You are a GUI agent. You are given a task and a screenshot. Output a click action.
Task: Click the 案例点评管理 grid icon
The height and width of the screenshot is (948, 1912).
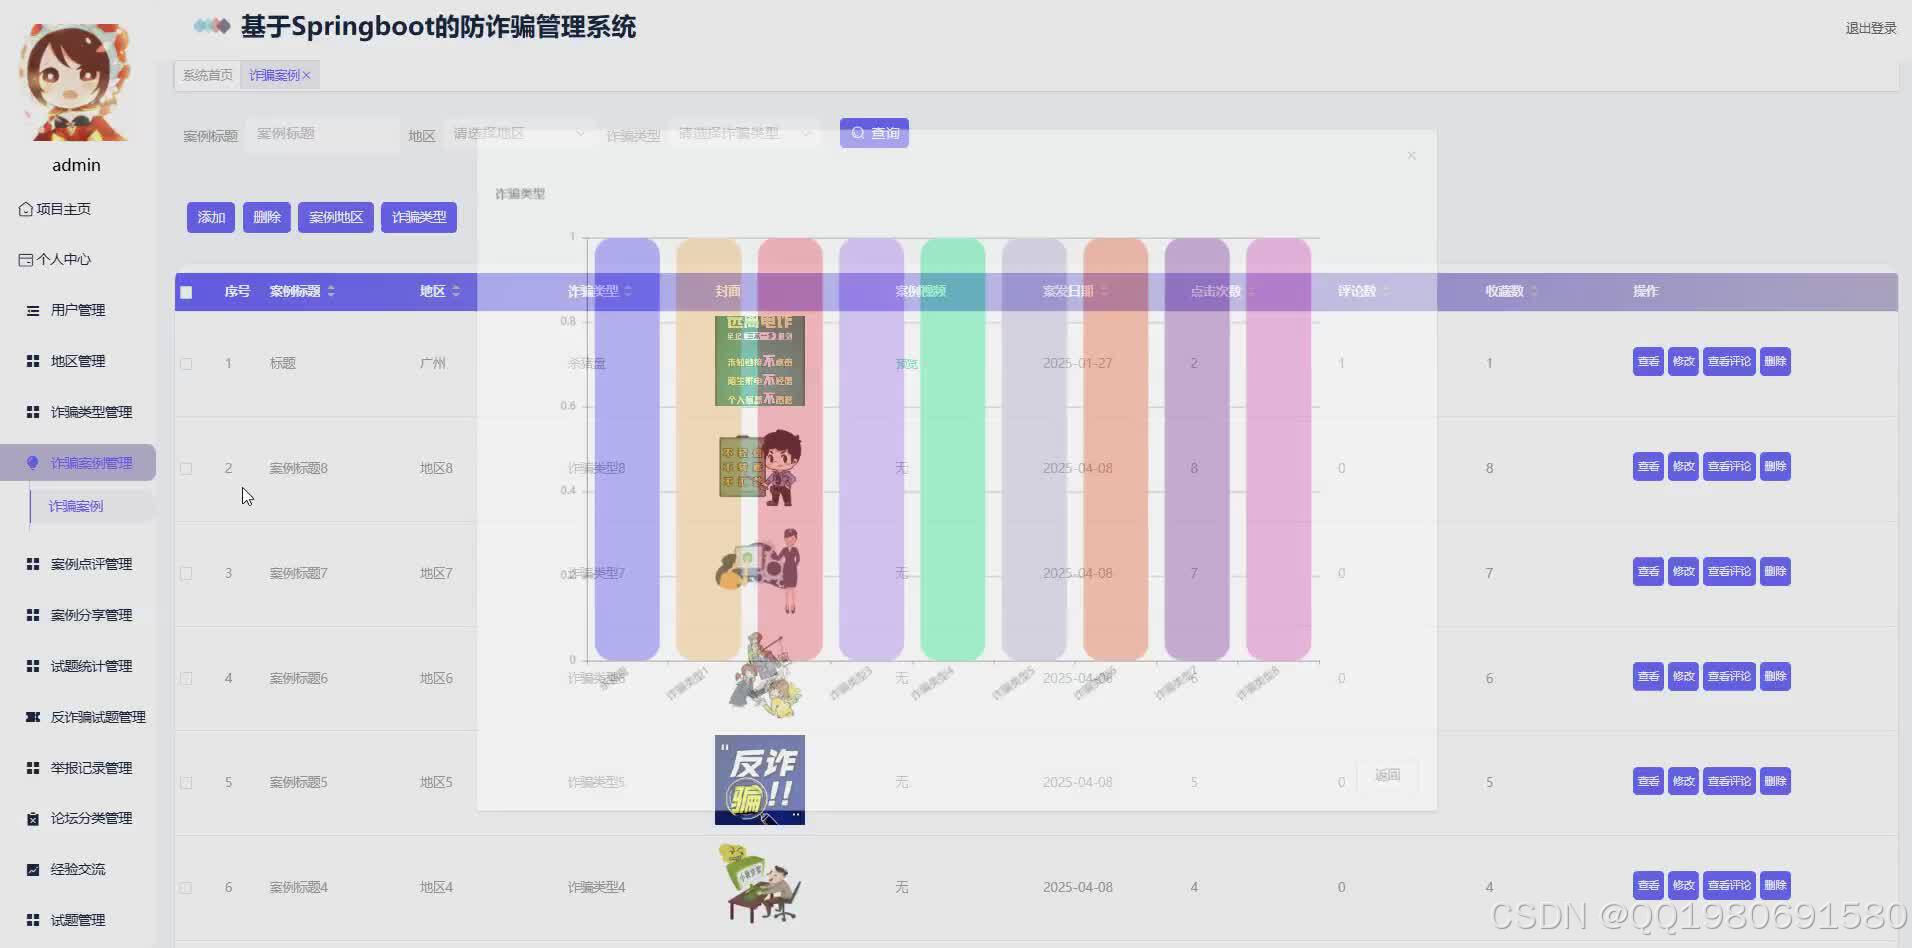click(x=31, y=563)
